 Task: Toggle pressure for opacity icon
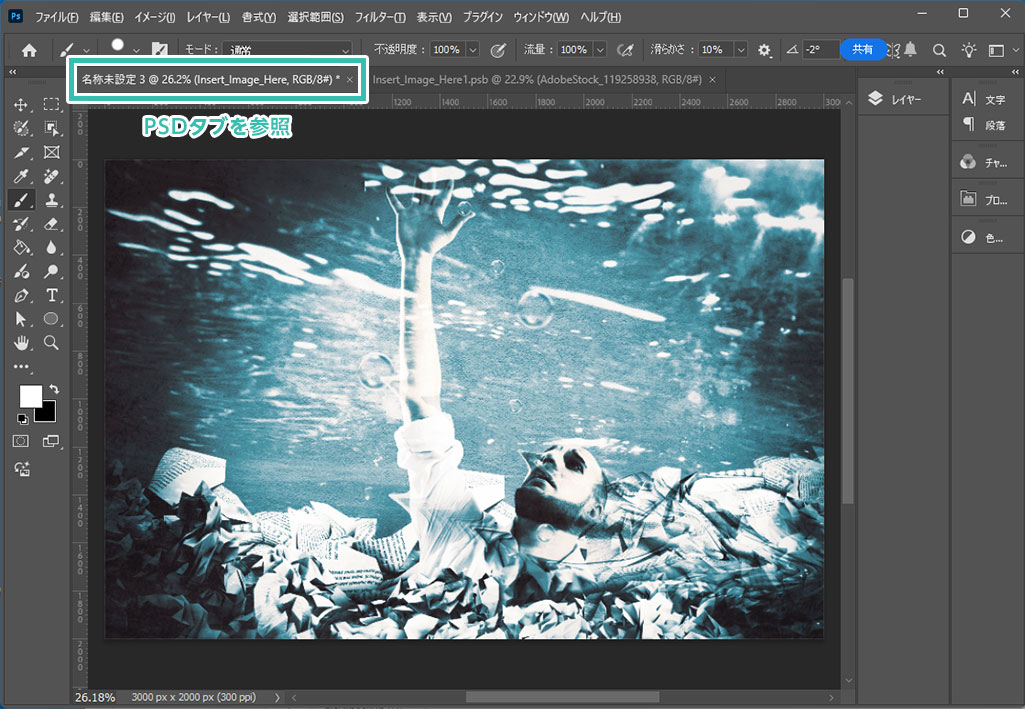point(498,50)
